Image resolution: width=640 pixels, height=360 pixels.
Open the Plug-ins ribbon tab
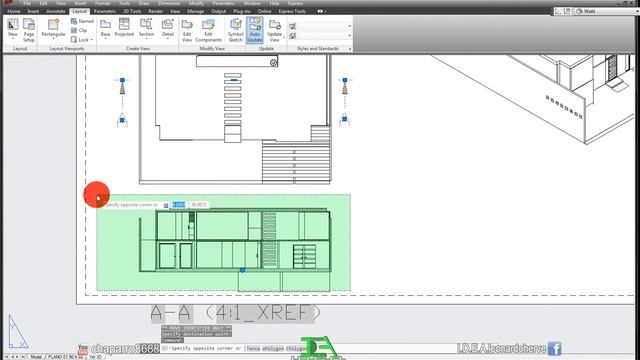pos(242,11)
